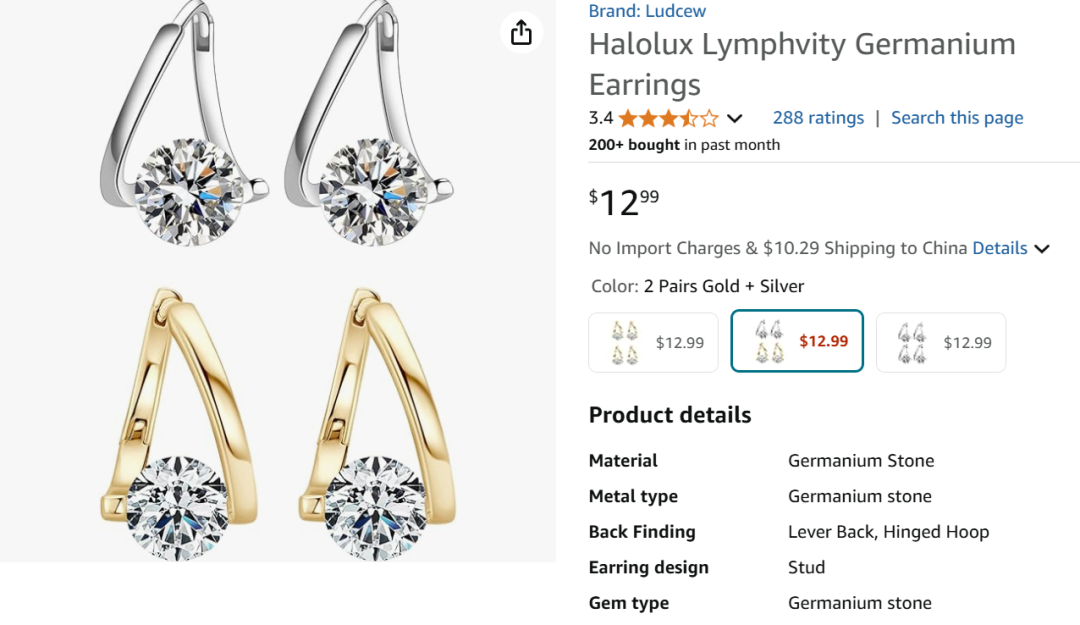1080x625 pixels.
Task: Click the Lever Back, Hinged Hoop value
Action: pos(888,532)
